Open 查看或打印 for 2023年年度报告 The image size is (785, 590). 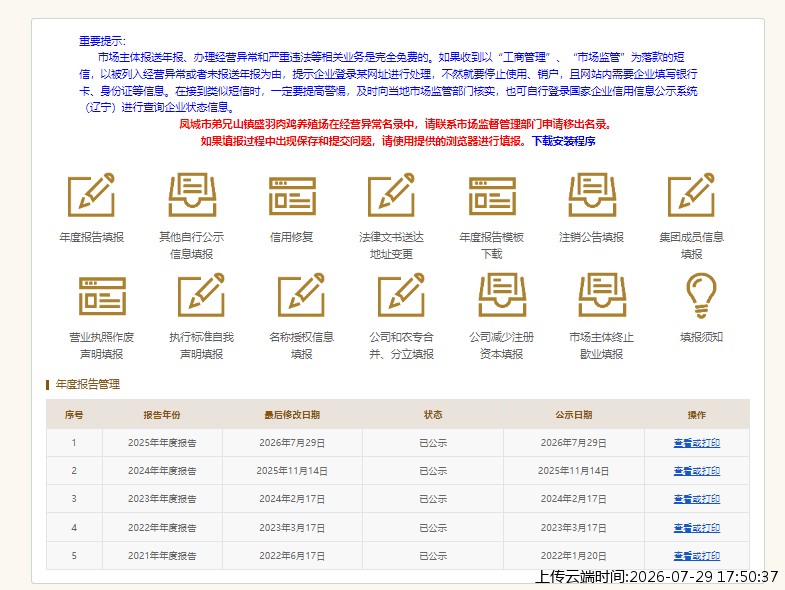click(x=696, y=499)
